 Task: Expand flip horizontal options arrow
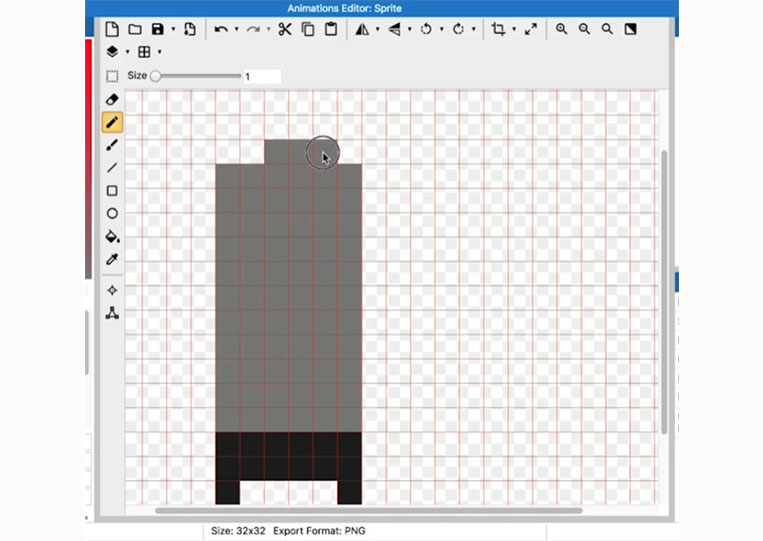coord(378,29)
